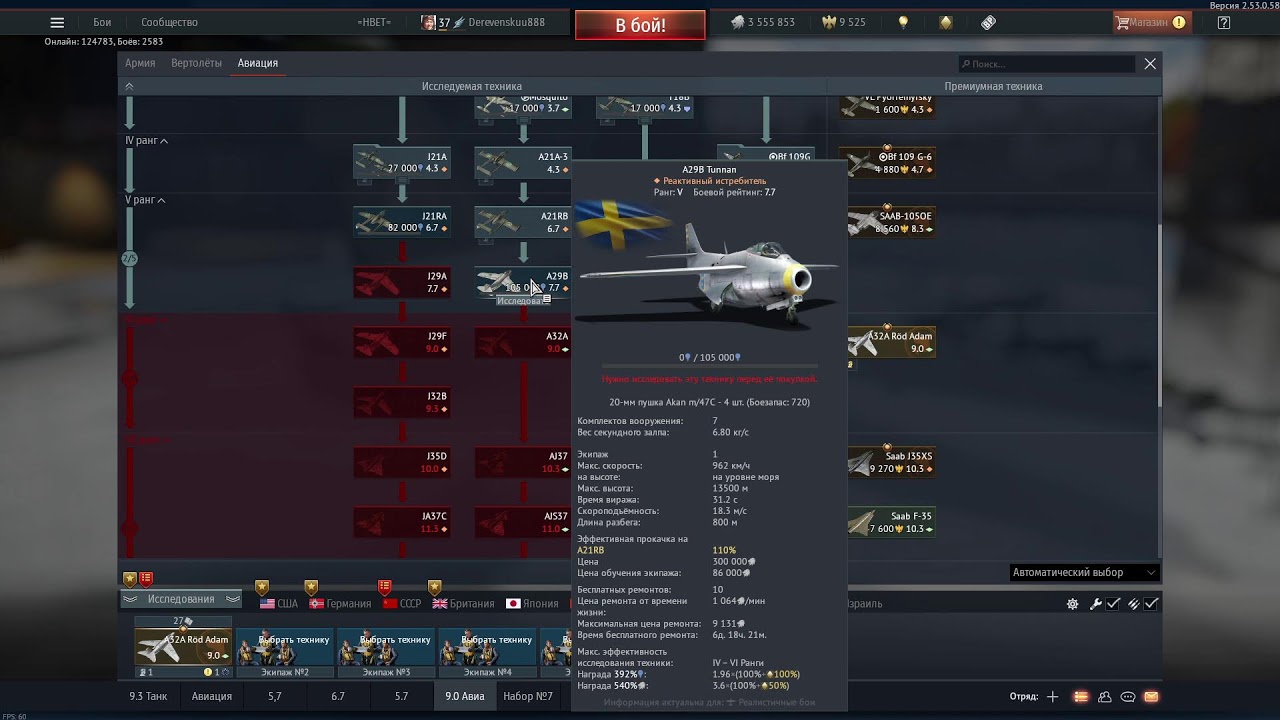Screen dimensions: 1280x720
Task: Switch to the Армия tab
Action: (140, 63)
